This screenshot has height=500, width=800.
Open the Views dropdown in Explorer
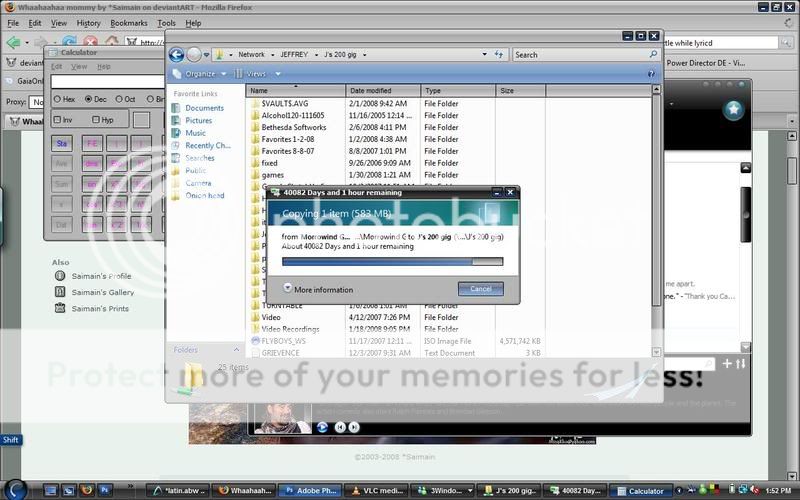click(256, 73)
